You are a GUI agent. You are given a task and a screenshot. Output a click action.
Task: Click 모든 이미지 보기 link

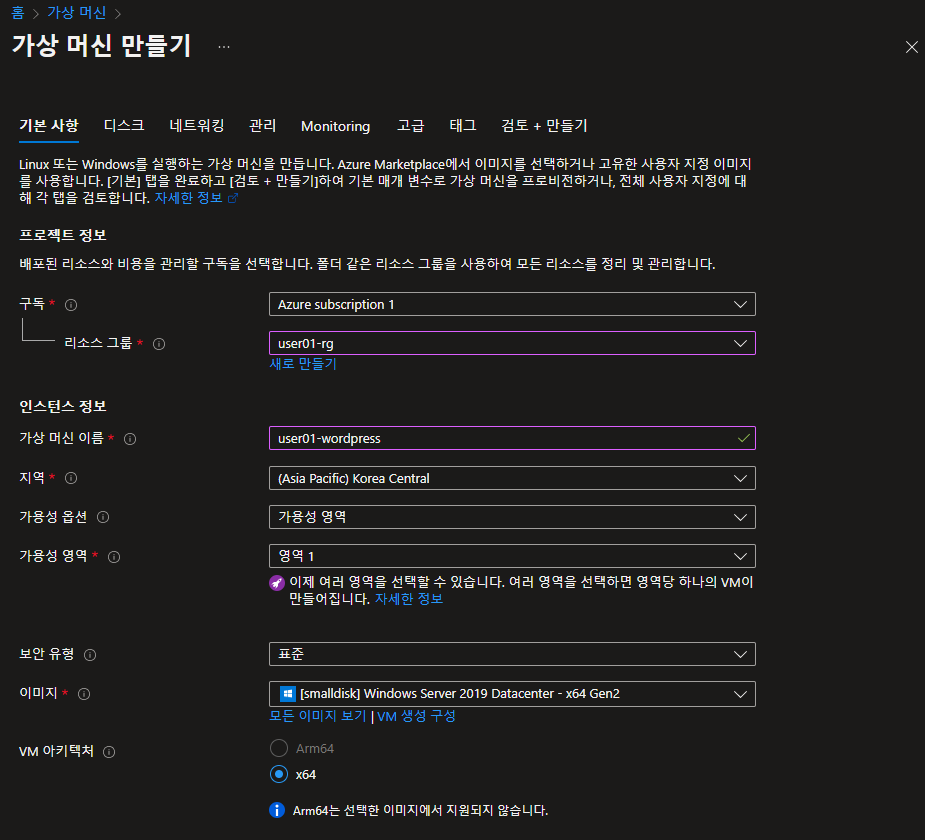pos(318,716)
